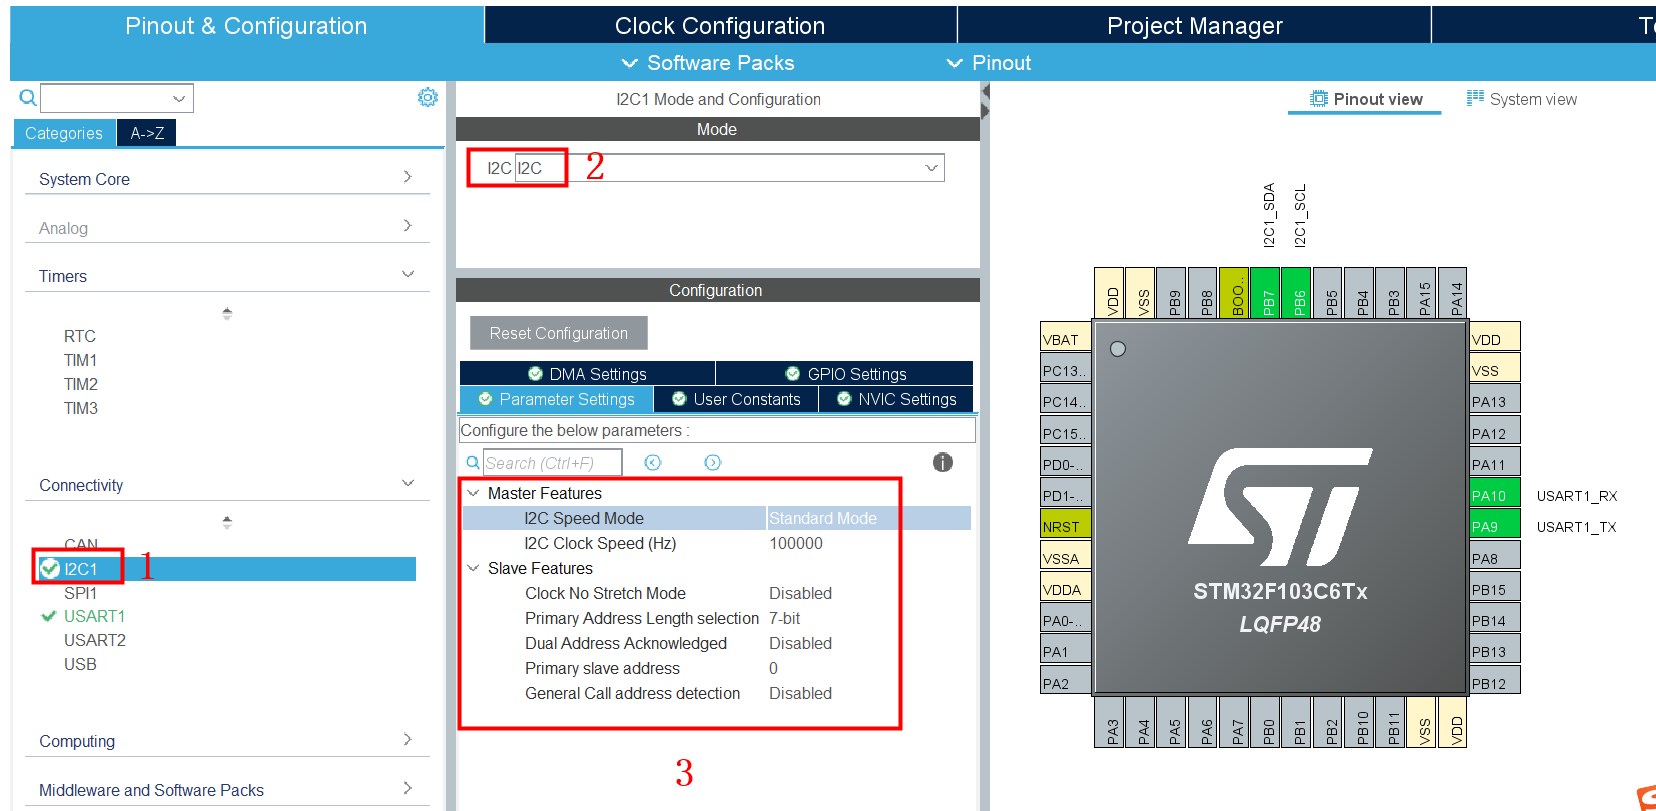Switch to Clock Configuration tab
The width and height of the screenshot is (1656, 811).
[x=720, y=26]
